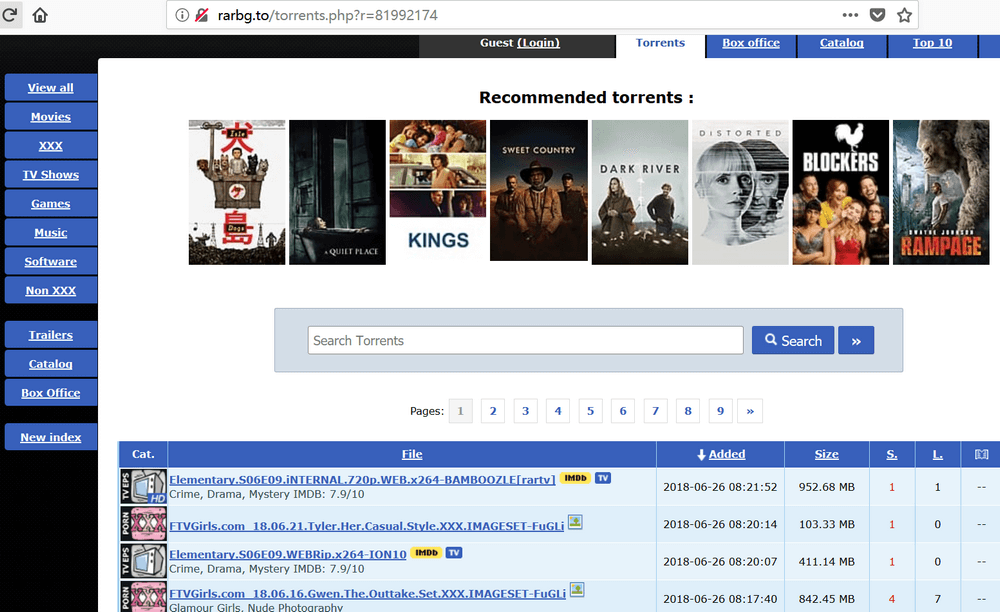Go to next pages with » pagination button
The height and width of the screenshot is (612, 1000).
(750, 411)
